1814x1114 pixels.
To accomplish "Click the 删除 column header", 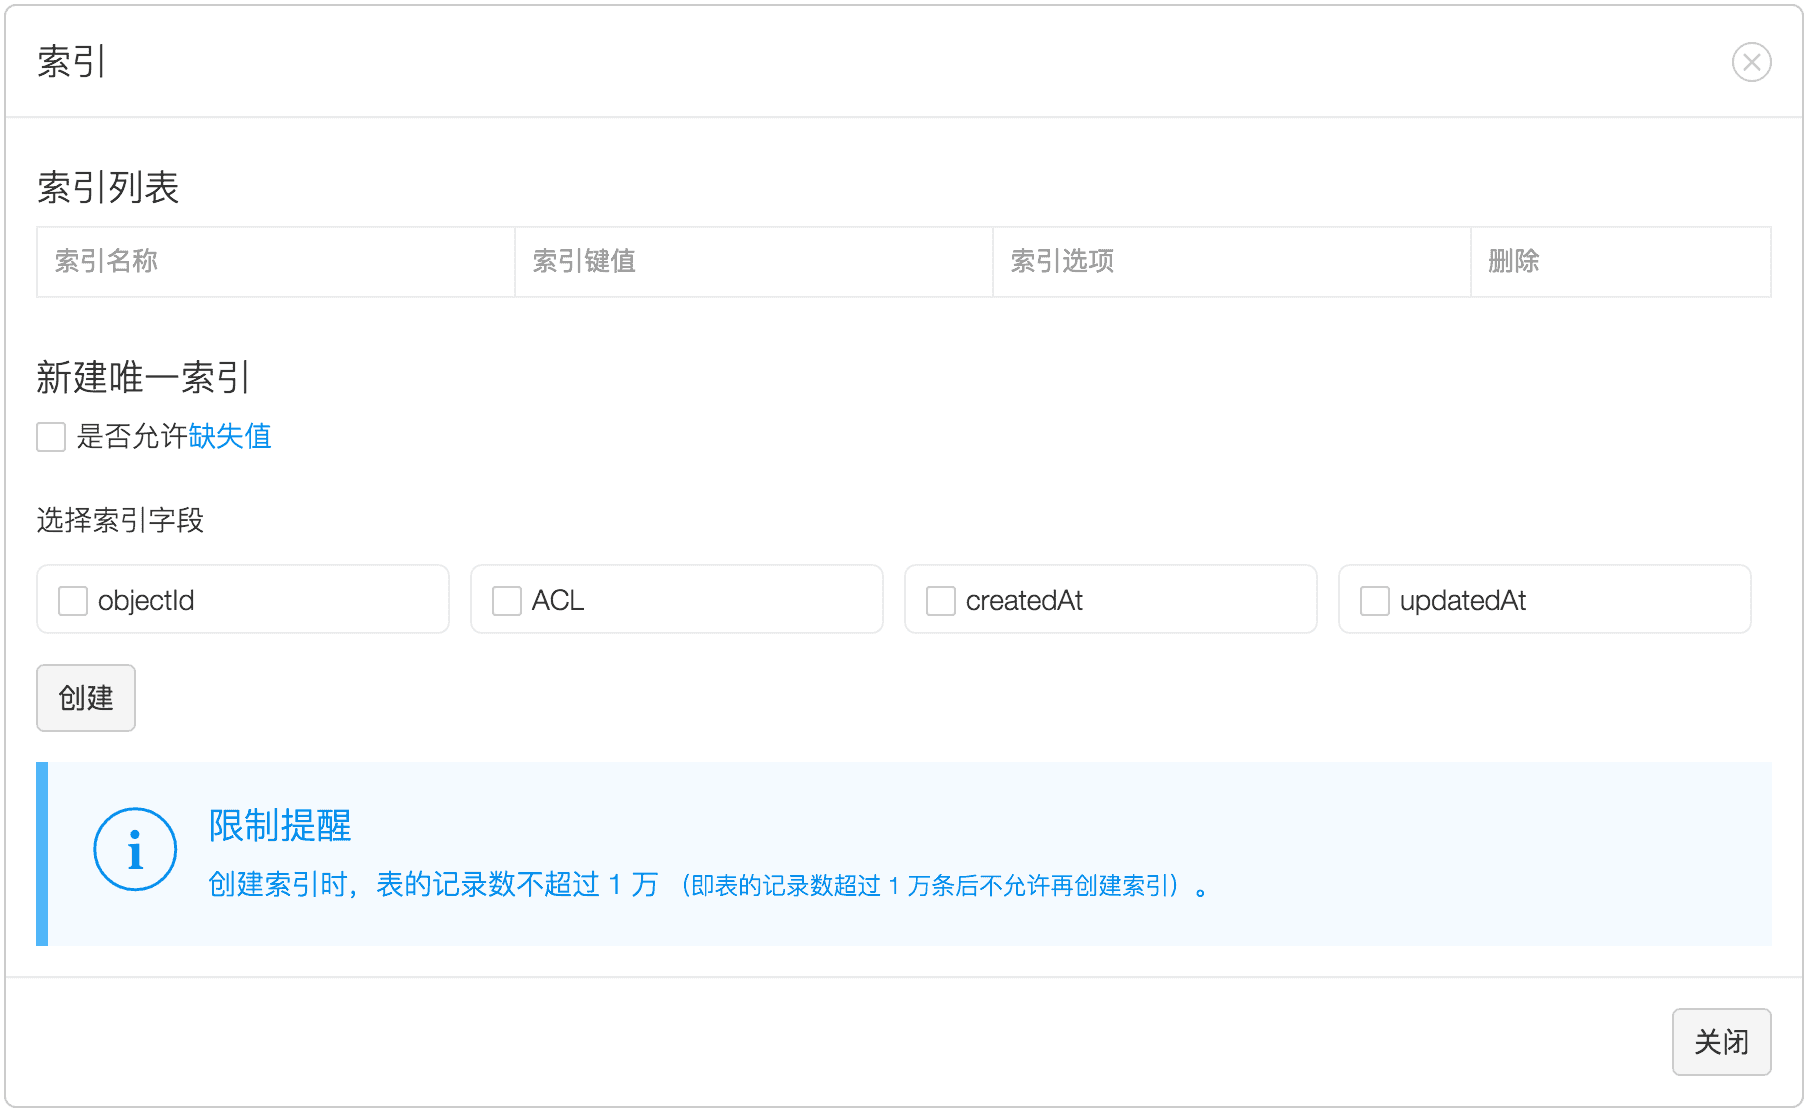I will pos(1513,262).
